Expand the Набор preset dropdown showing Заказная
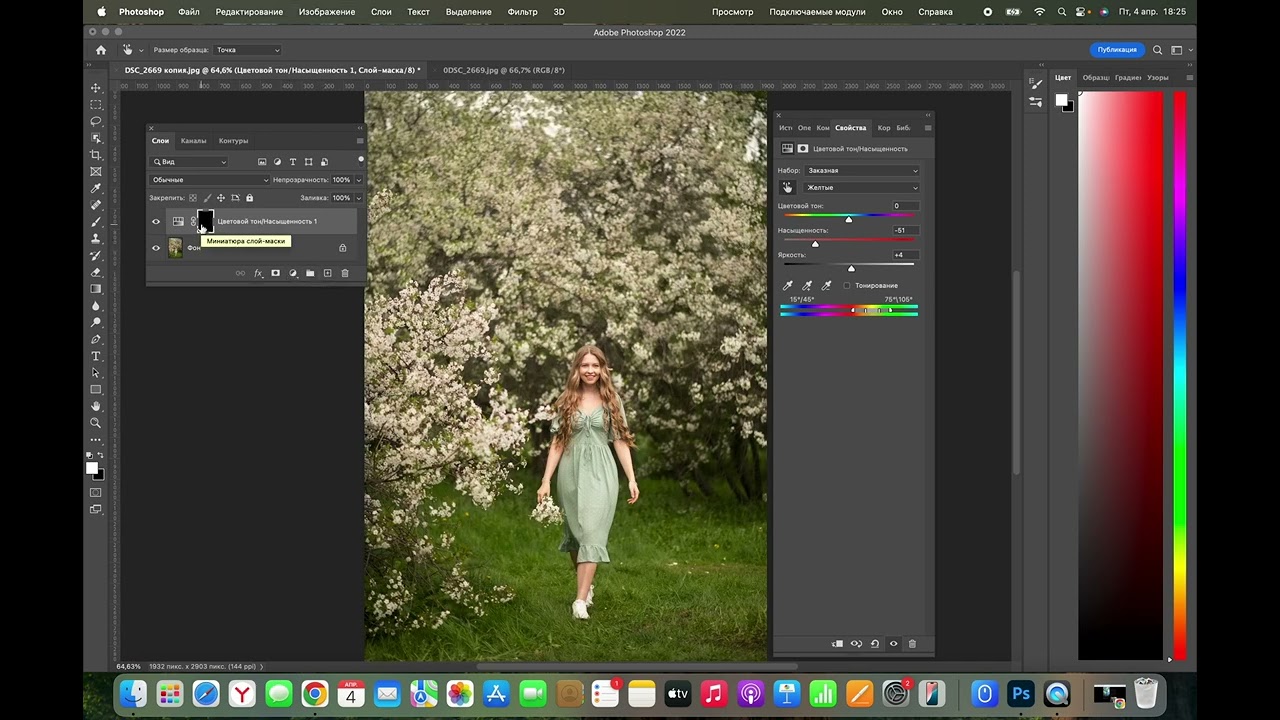The width and height of the screenshot is (1280, 720). 862,171
